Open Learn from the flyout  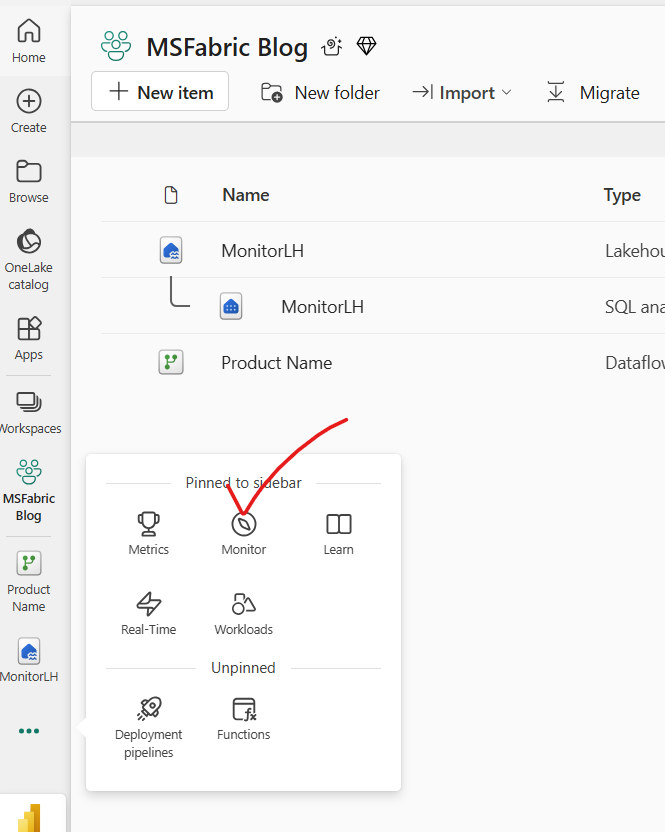click(x=339, y=533)
